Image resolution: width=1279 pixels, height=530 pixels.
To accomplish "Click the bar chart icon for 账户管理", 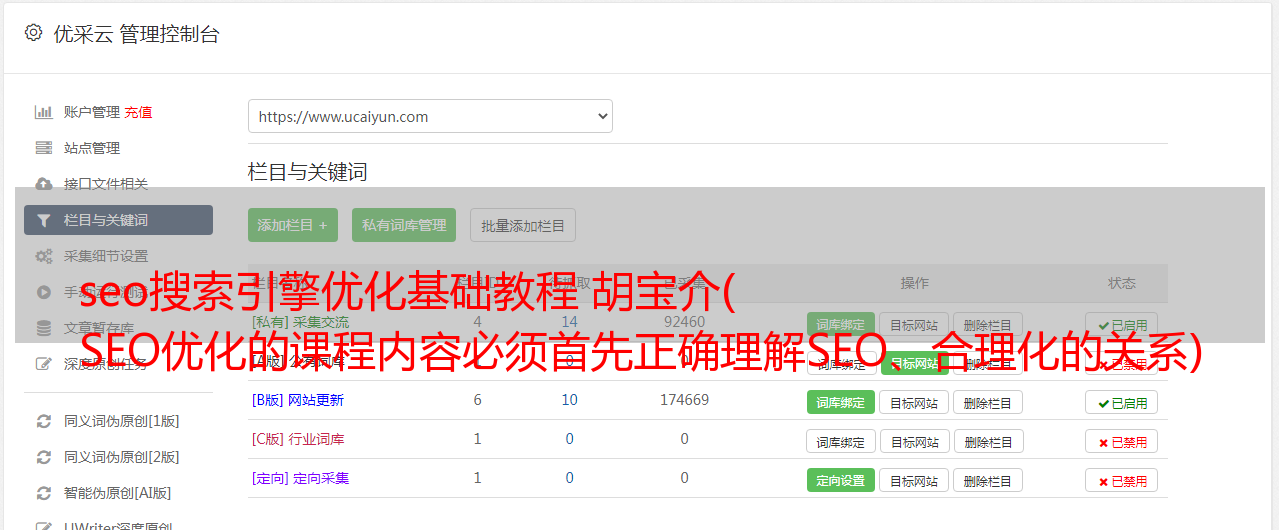I will (x=44, y=112).
